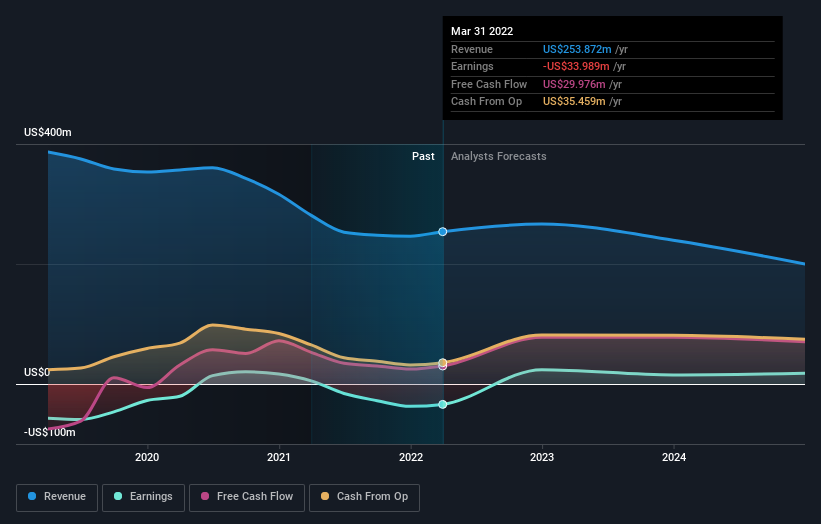
Task: Click the US$400m y-axis label
Action: (48, 132)
